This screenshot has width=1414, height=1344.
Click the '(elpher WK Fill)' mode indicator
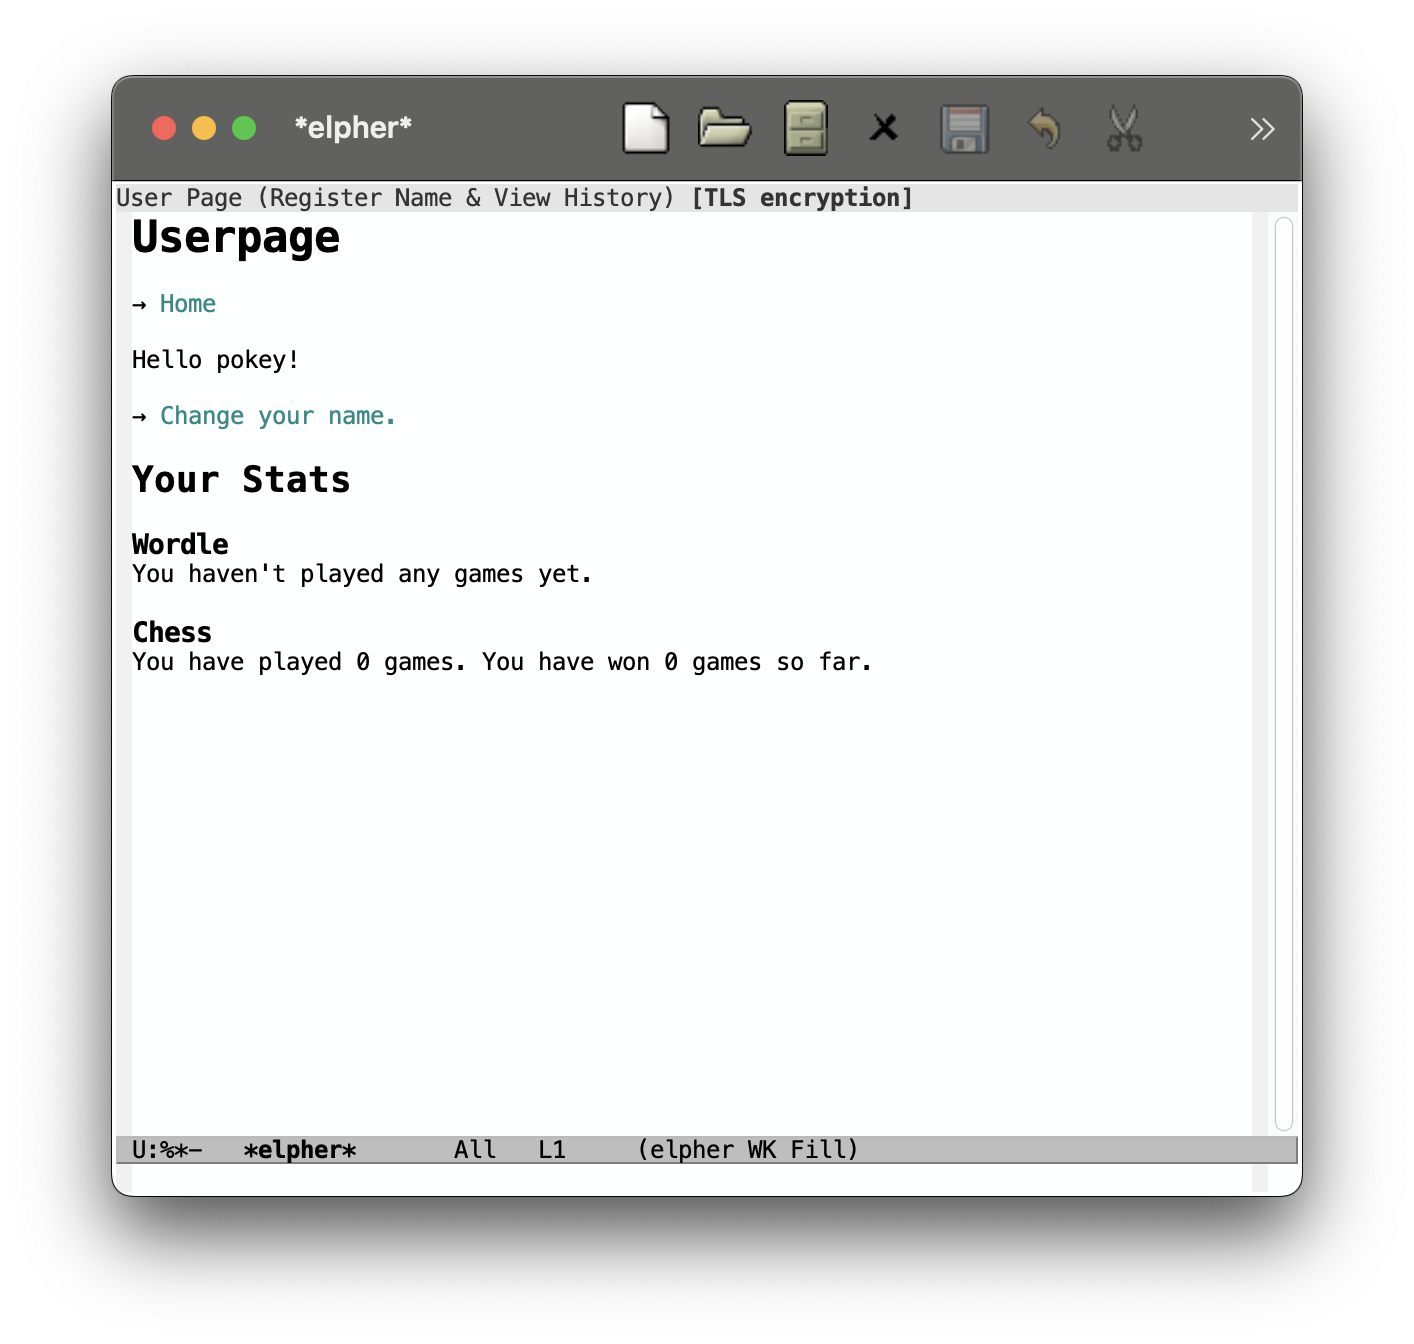[748, 1150]
